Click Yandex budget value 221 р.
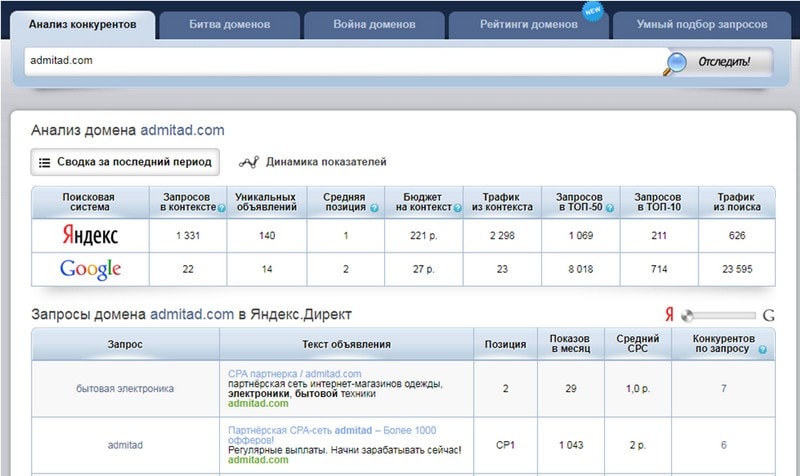 pos(423,236)
